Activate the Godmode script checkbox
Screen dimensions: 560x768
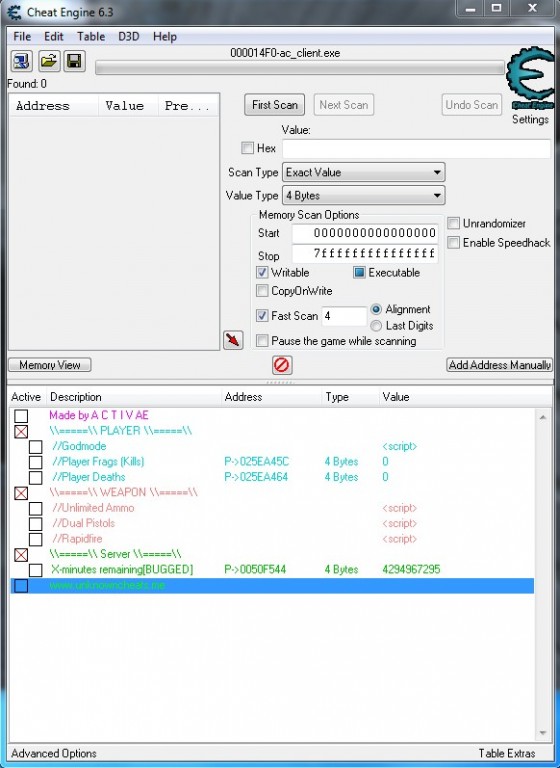35,447
